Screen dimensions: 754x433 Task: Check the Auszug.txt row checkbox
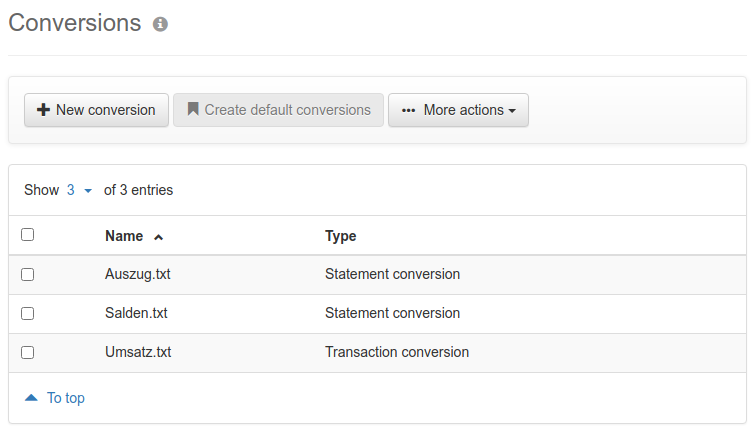click(27, 274)
